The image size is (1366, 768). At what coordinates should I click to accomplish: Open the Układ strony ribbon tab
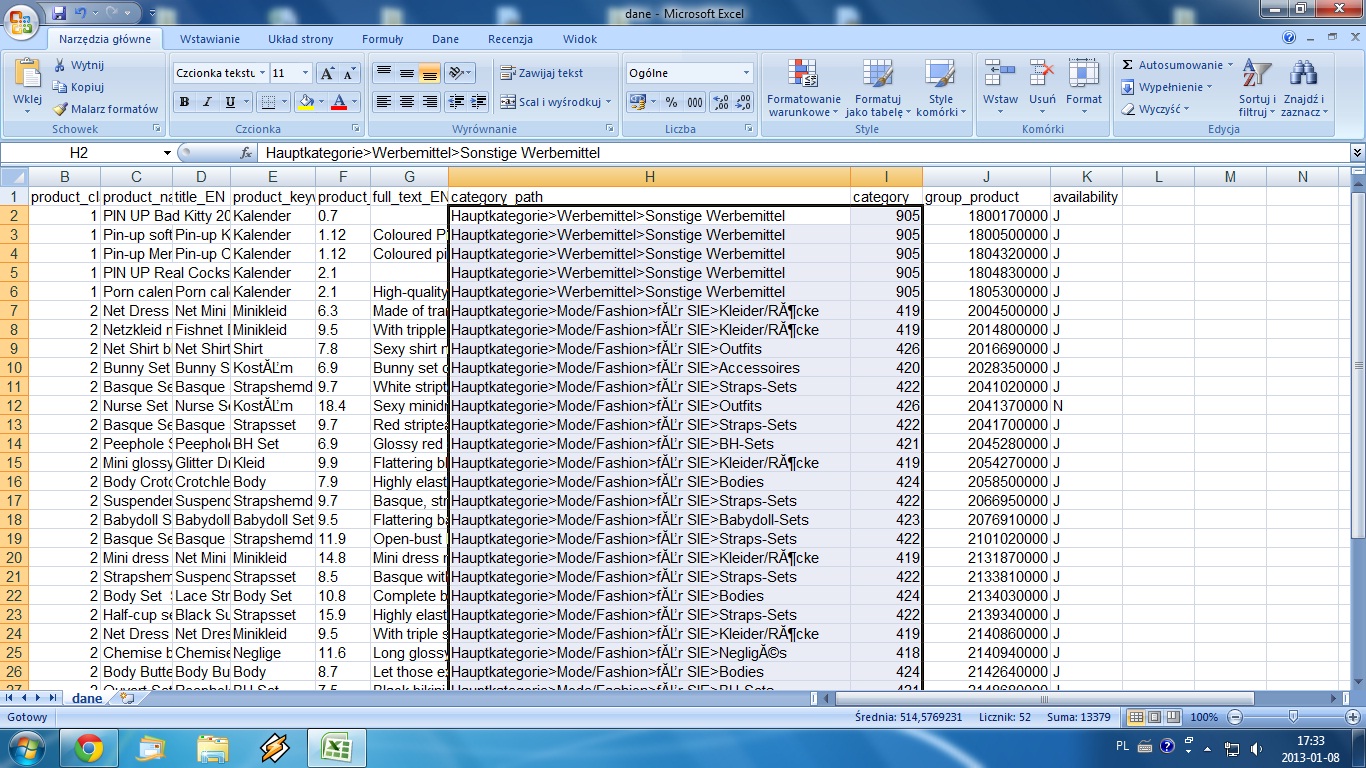(x=300, y=39)
